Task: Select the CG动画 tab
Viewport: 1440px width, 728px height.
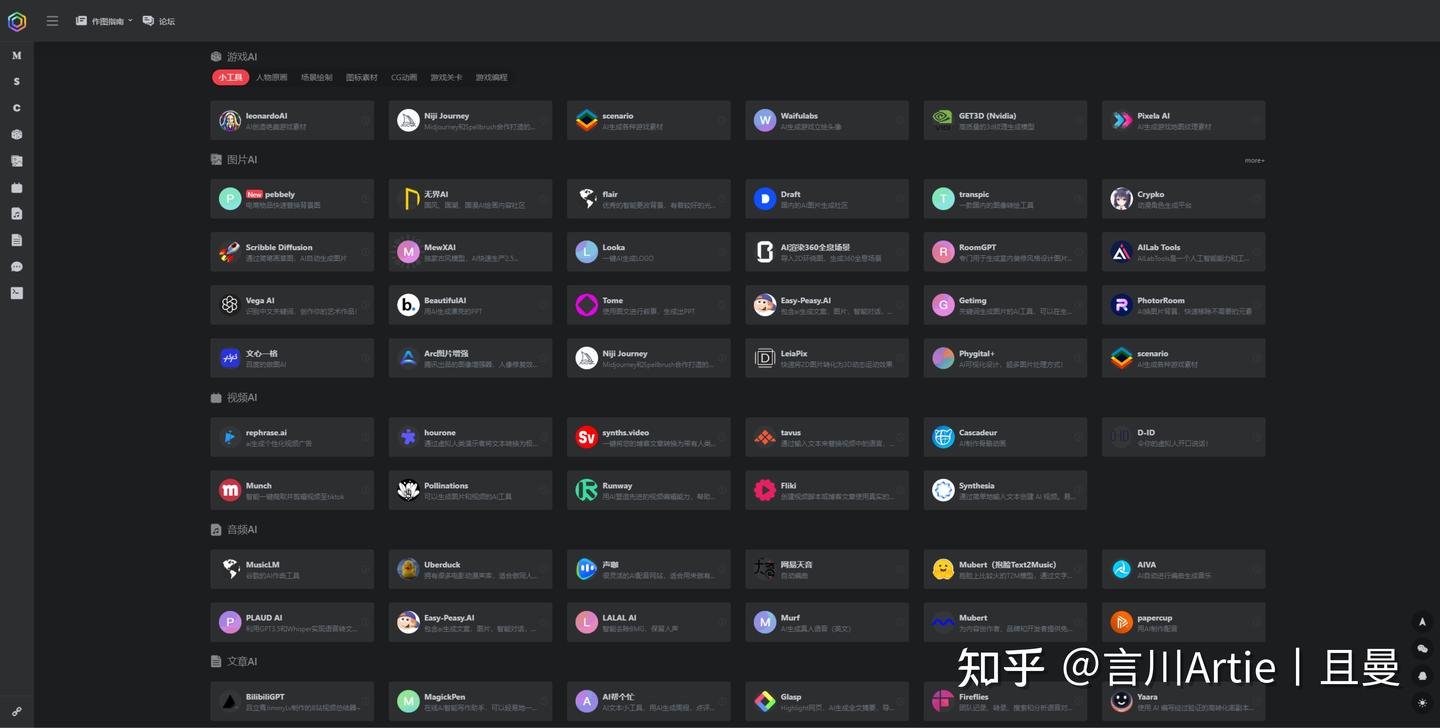Action: pos(404,77)
